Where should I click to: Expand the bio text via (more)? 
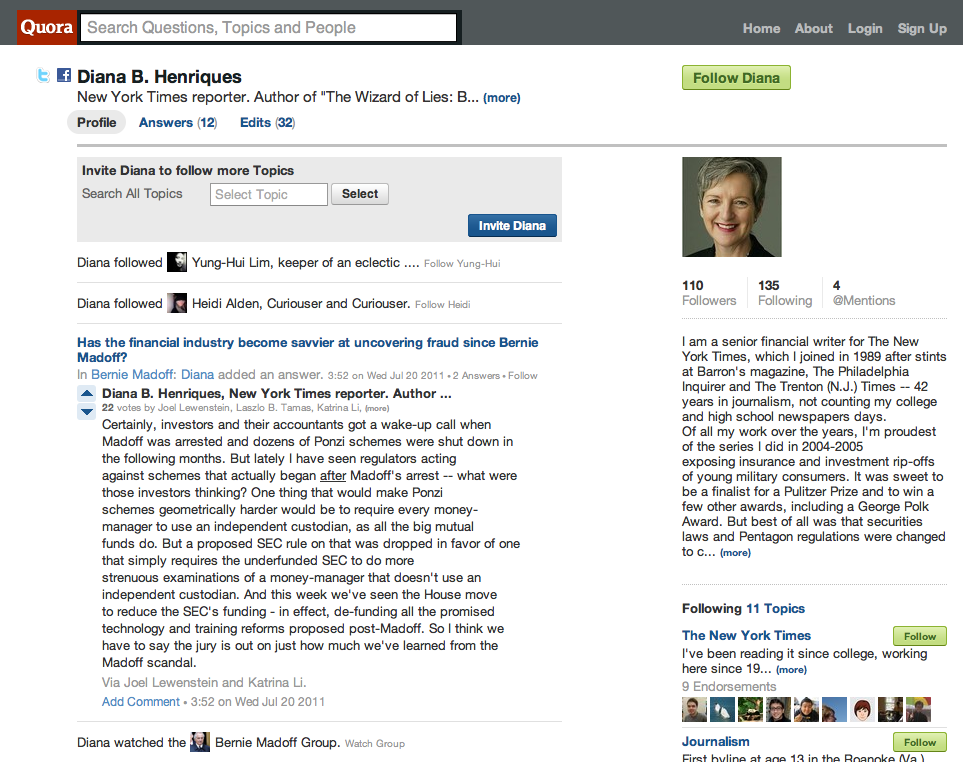point(735,553)
